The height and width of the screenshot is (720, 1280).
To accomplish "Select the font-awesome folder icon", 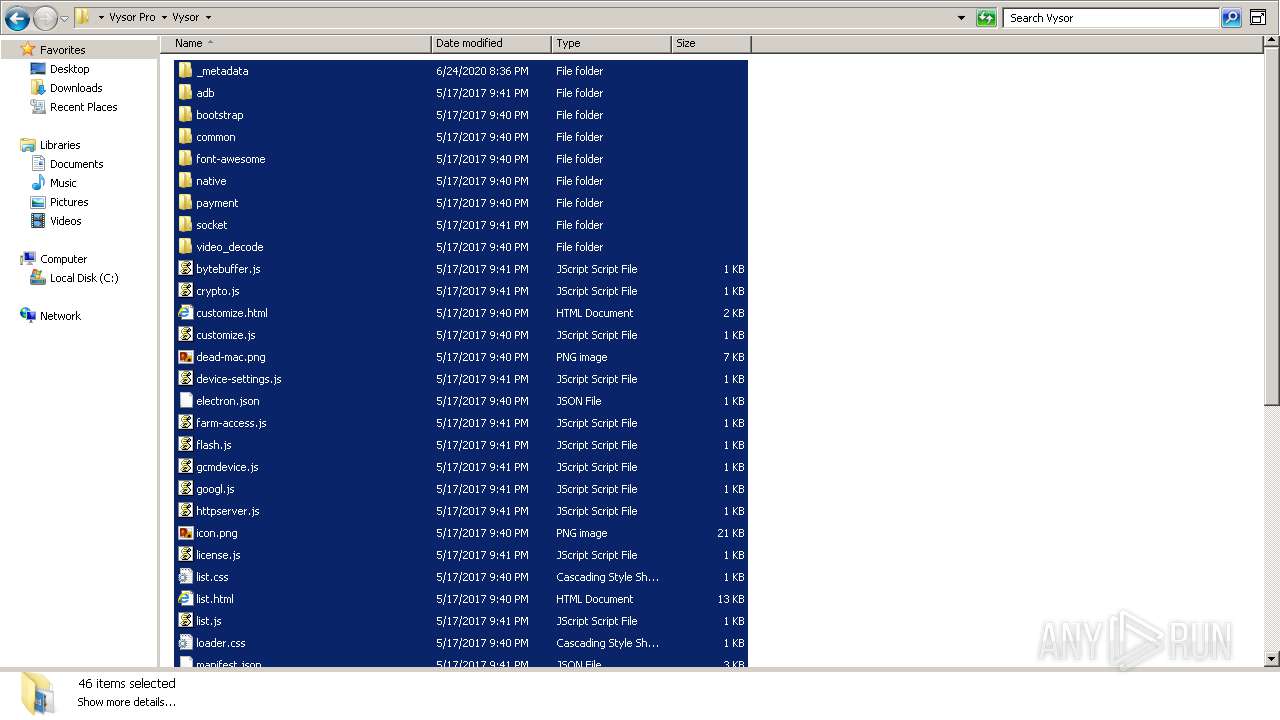I will tap(185, 159).
